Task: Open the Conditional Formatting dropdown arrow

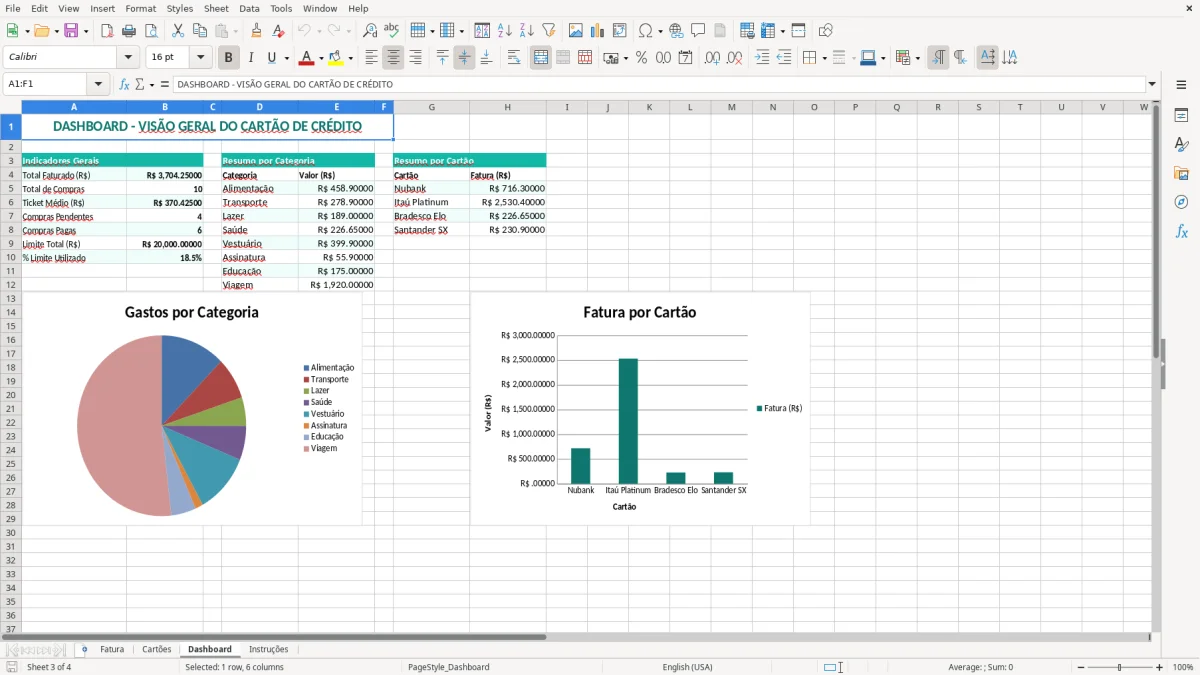Action: click(917, 58)
